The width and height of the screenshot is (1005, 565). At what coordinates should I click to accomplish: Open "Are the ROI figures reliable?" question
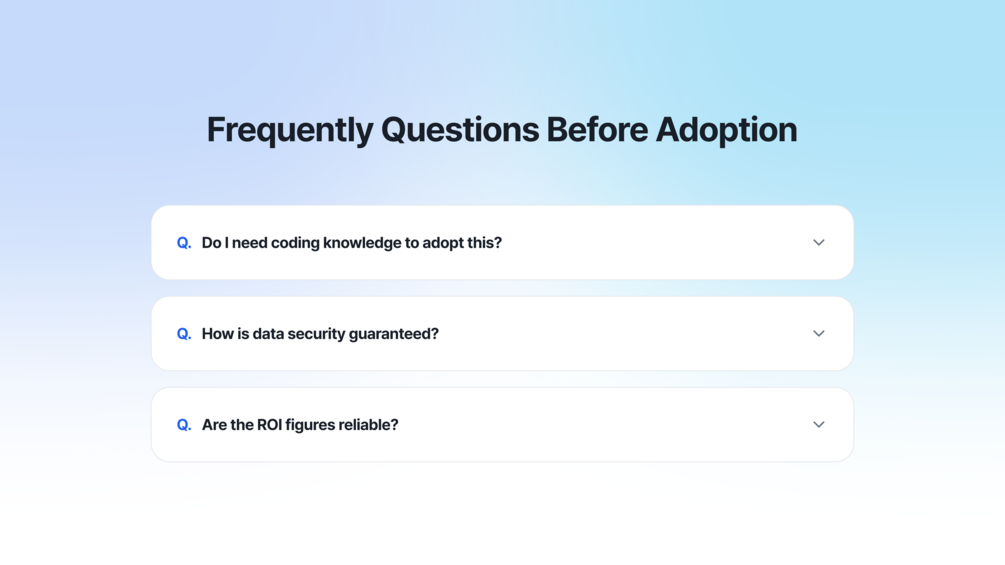(300, 425)
